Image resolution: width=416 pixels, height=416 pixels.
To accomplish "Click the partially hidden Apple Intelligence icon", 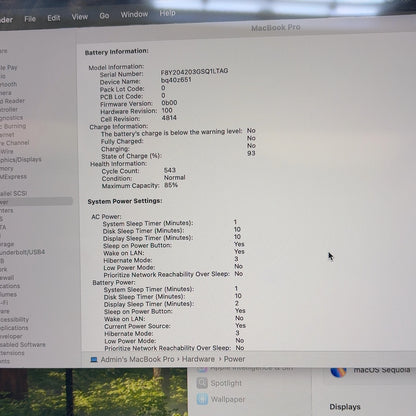I will pyautogui.click(x=202, y=369).
